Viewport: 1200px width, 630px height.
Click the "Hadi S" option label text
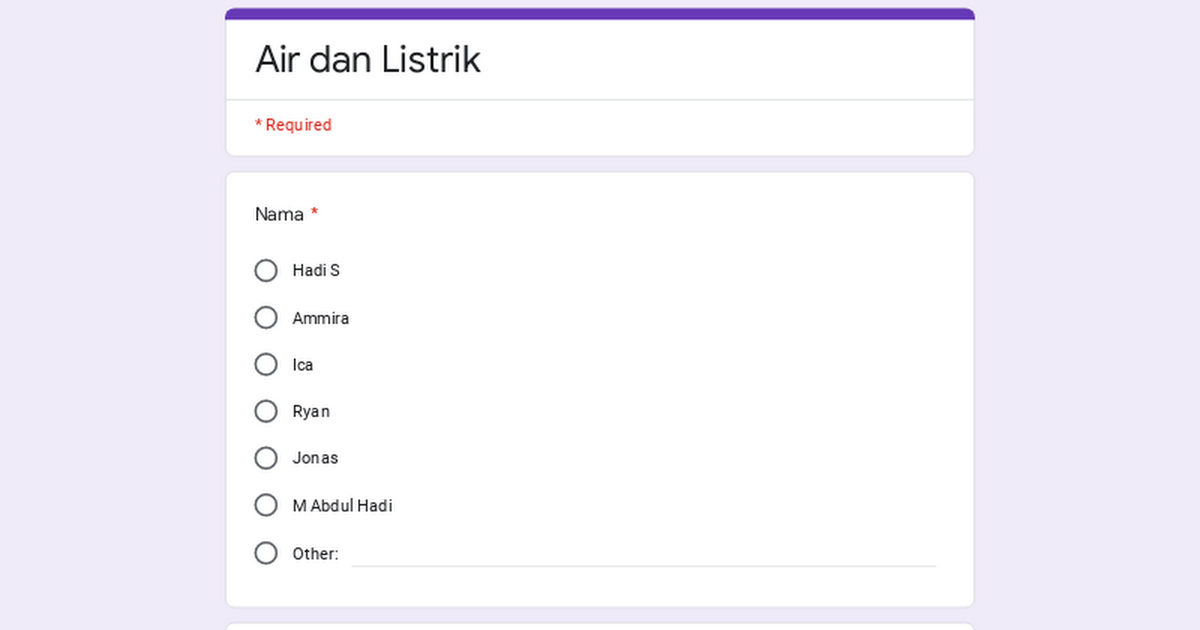pyautogui.click(x=316, y=270)
